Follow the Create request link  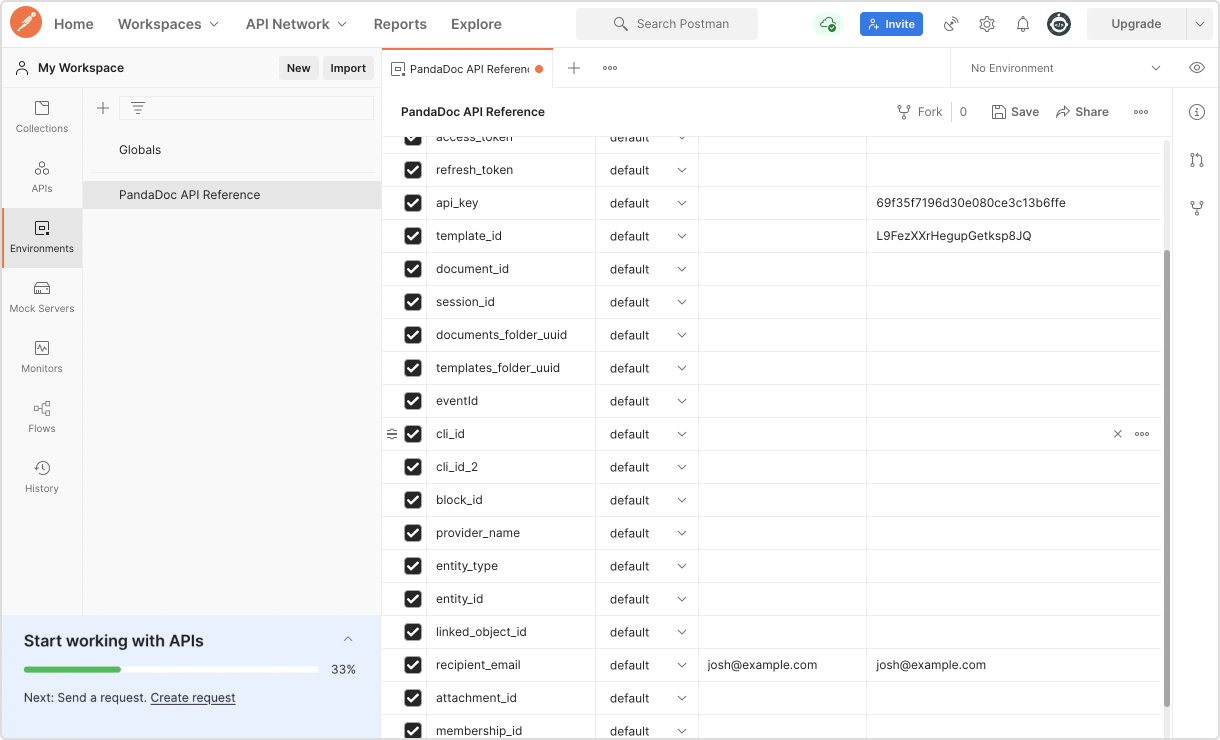pos(193,698)
